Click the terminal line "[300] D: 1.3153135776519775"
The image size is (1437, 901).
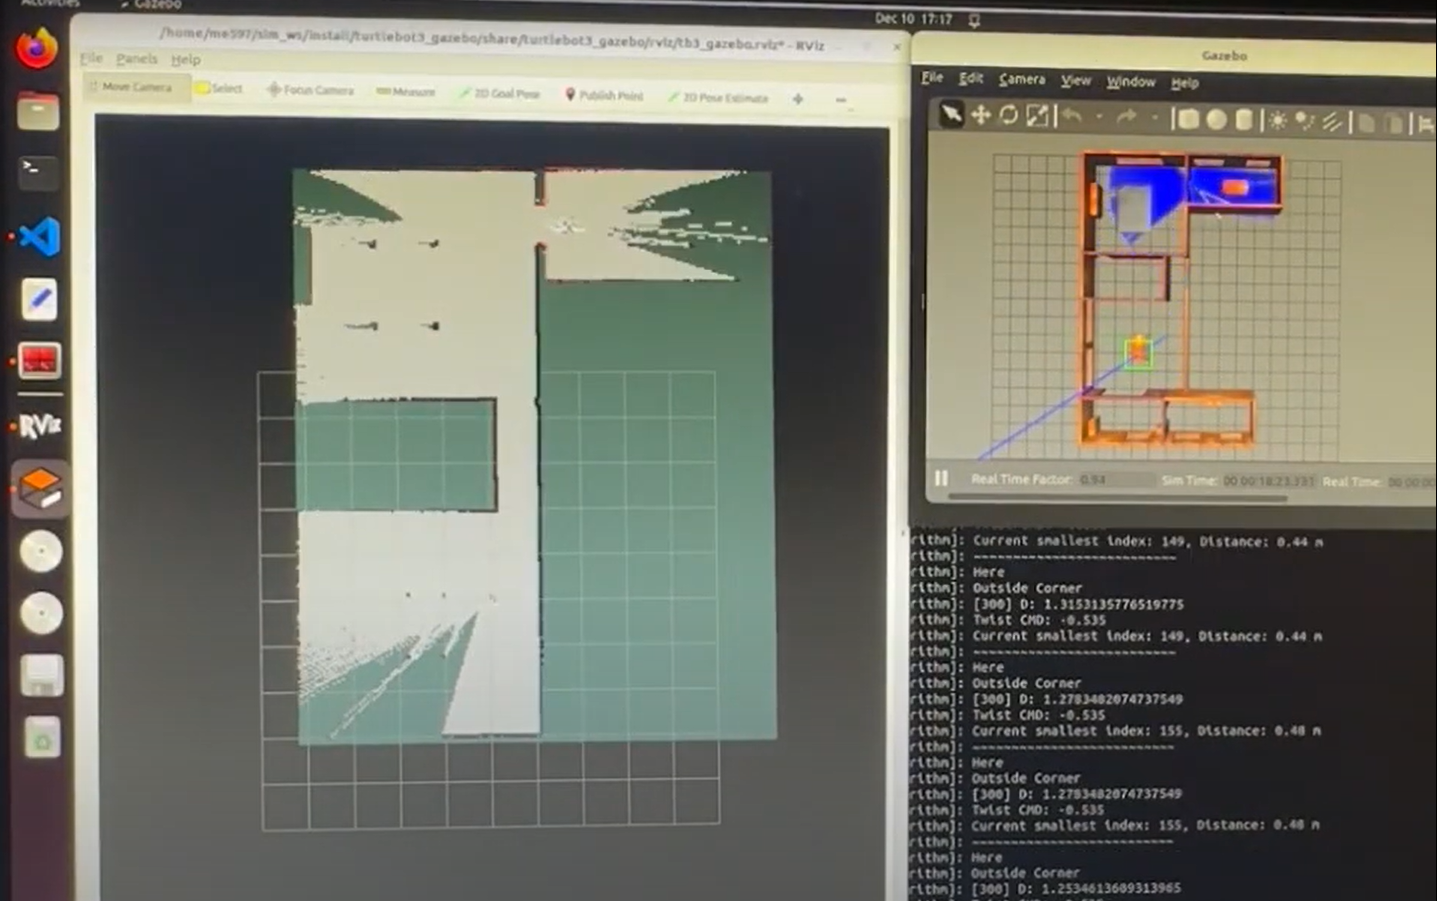(1078, 604)
